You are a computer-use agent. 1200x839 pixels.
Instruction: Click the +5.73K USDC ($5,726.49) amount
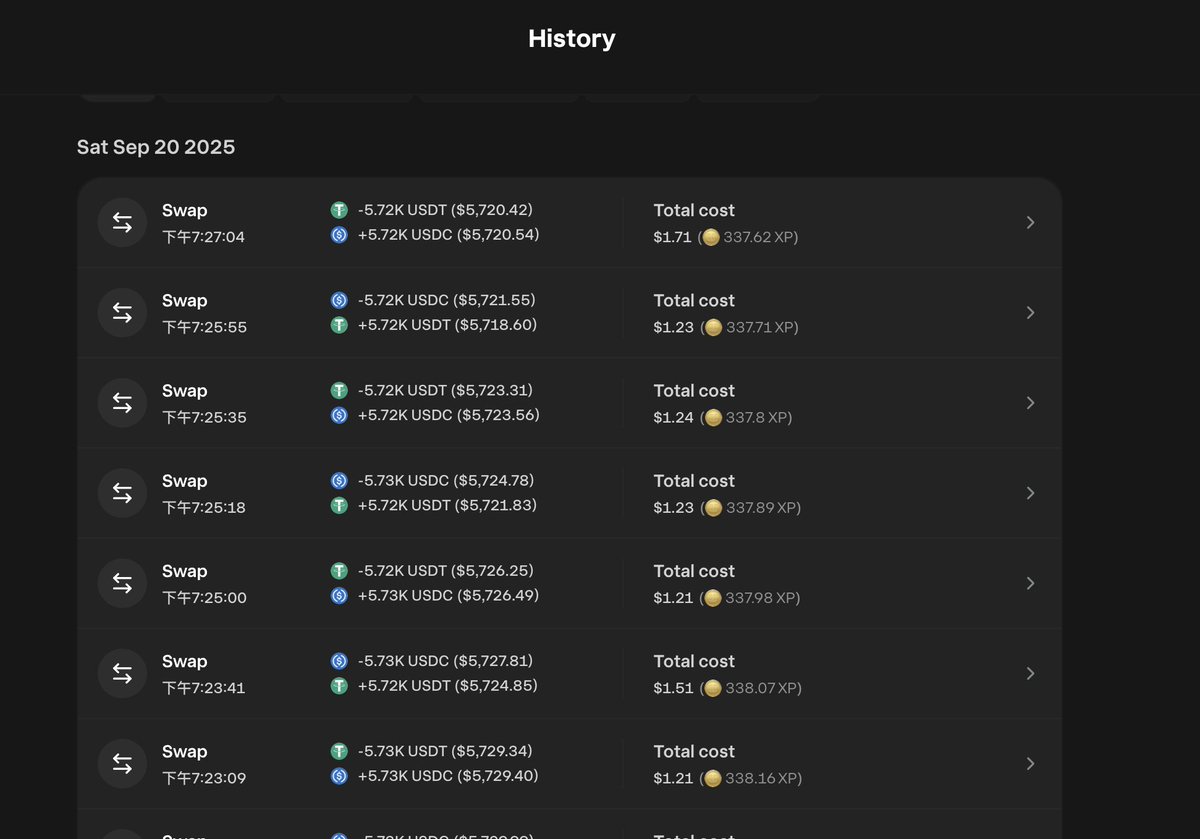click(449, 596)
